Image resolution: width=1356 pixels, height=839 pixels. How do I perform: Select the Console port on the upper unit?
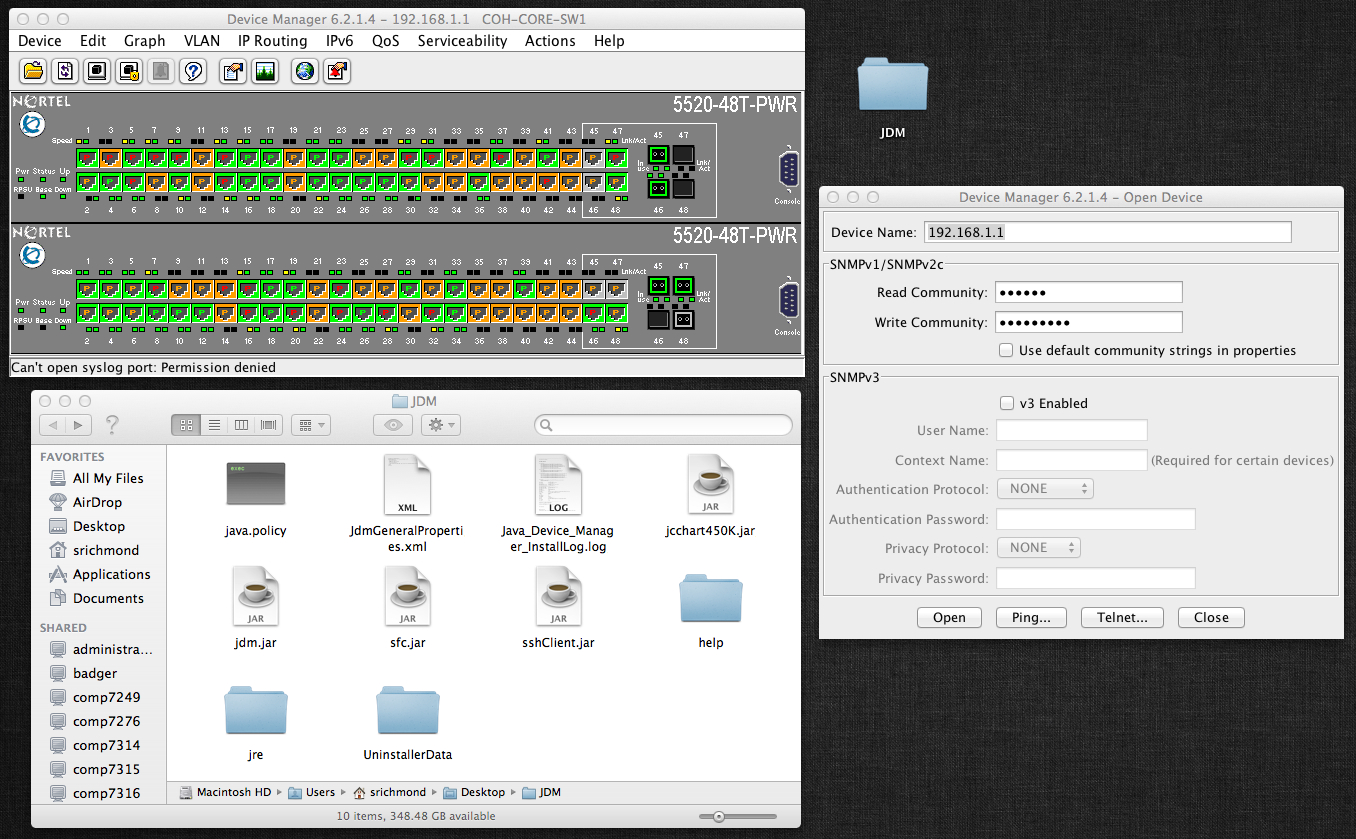click(x=787, y=170)
